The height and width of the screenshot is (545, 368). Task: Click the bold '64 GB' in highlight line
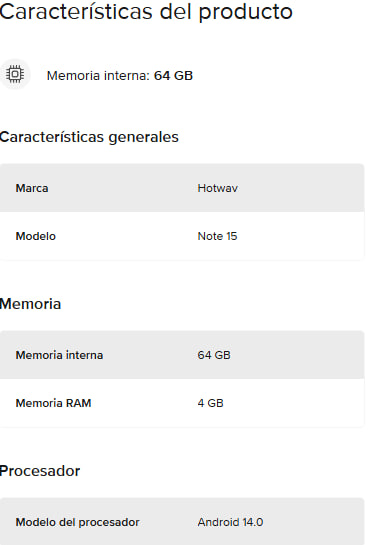[173, 75]
